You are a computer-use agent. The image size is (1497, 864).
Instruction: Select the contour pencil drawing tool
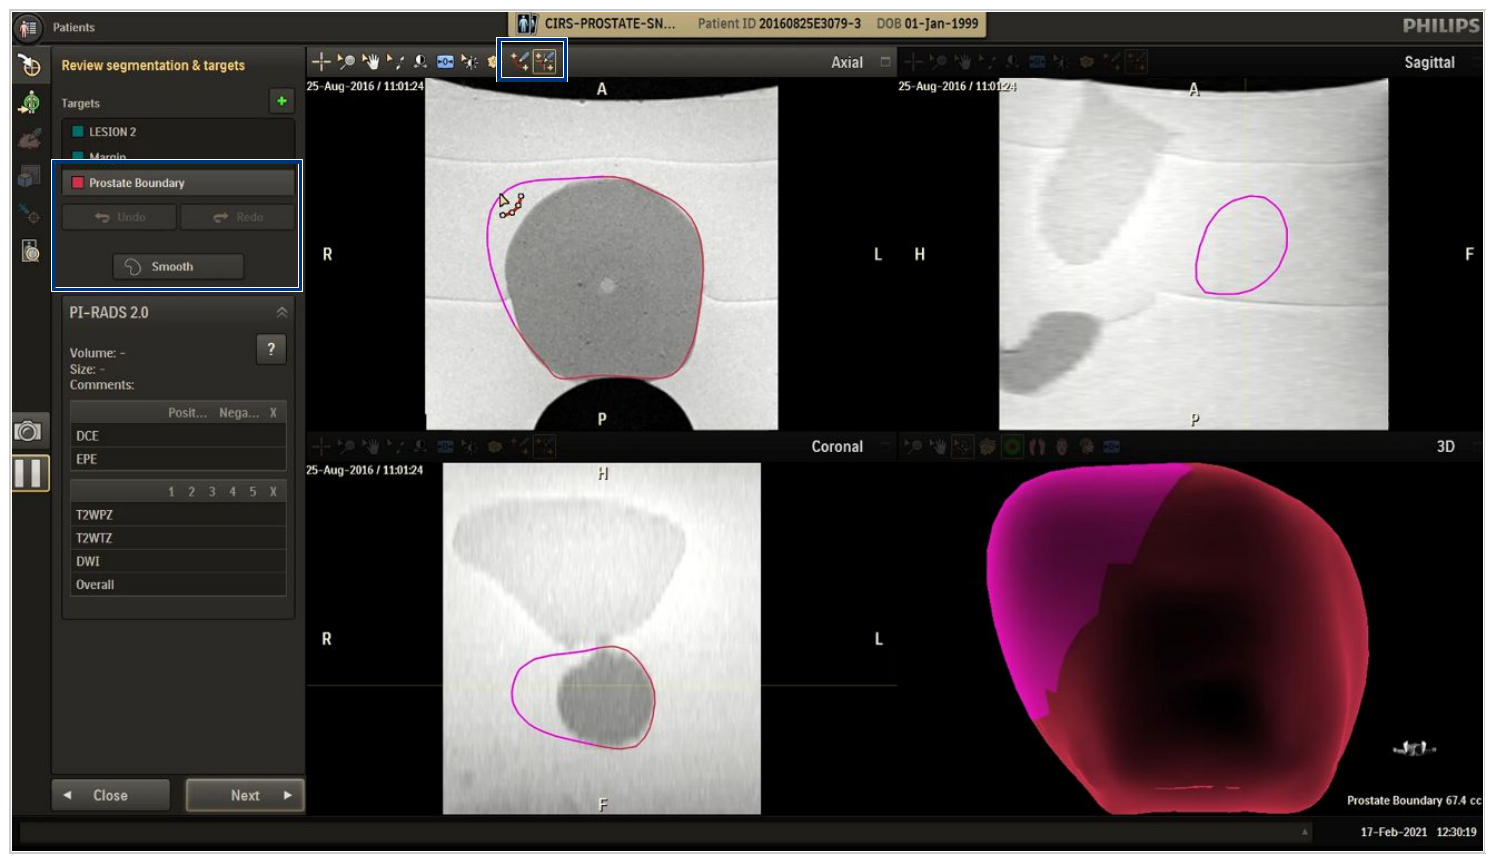[x=519, y=61]
